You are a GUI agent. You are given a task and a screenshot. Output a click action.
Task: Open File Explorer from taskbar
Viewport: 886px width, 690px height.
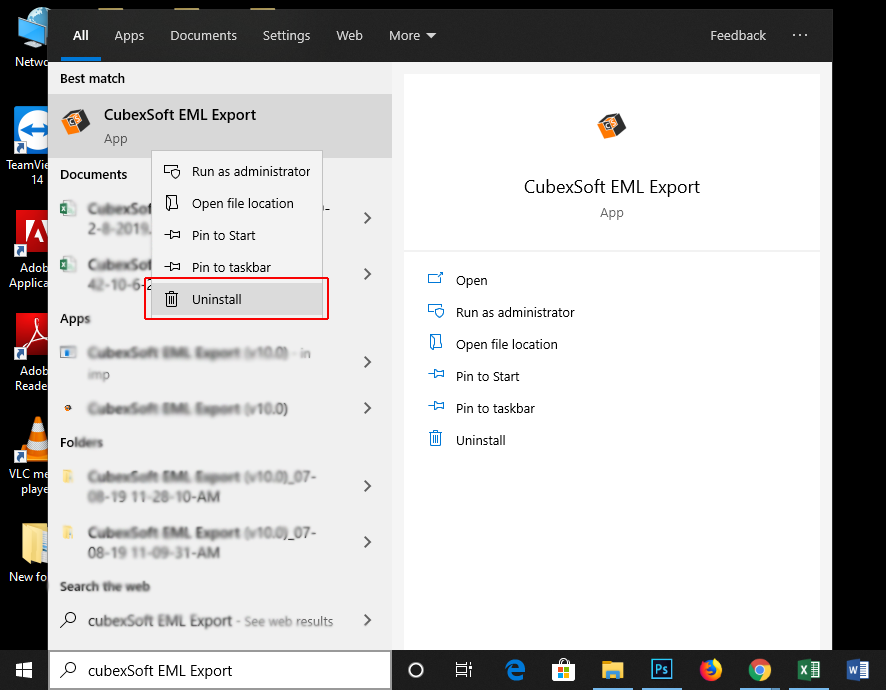[613, 670]
